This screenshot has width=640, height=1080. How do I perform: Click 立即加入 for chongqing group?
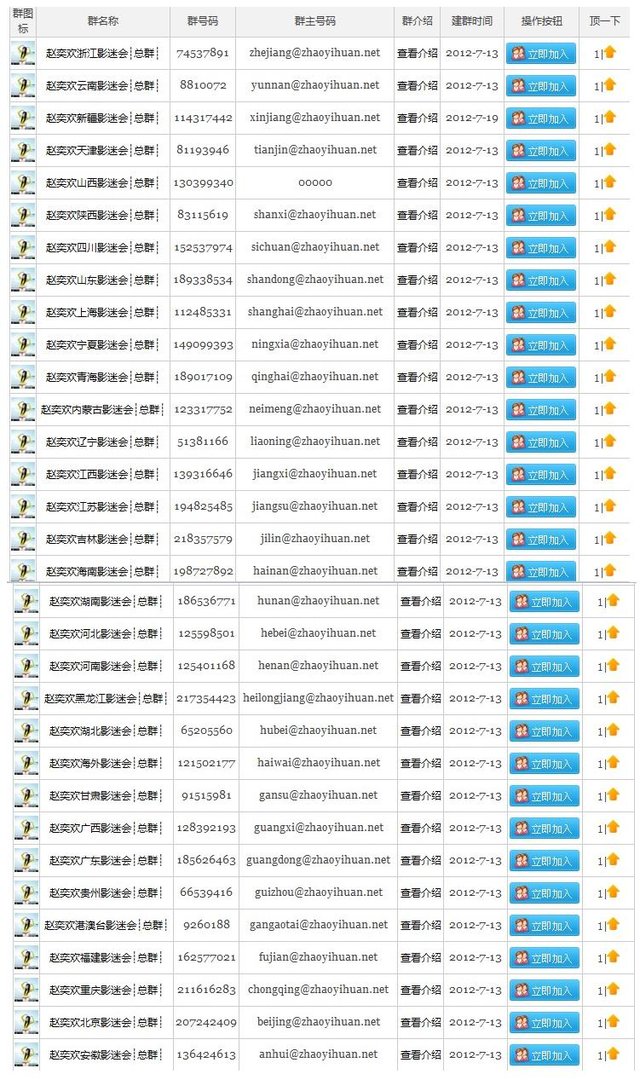coord(544,990)
